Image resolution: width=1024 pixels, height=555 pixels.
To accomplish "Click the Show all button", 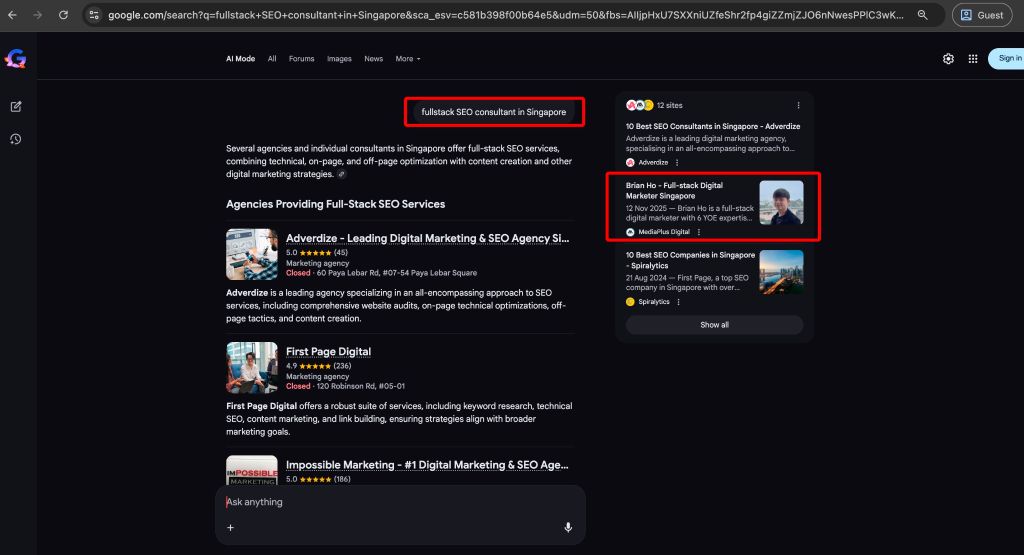I will click(x=714, y=325).
